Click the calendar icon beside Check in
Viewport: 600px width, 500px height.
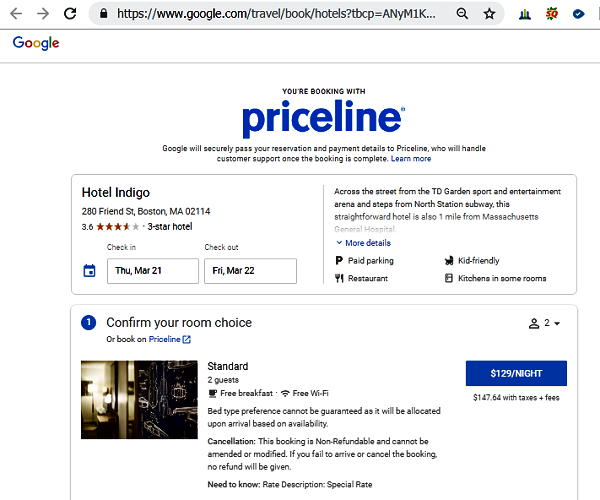(x=90, y=271)
